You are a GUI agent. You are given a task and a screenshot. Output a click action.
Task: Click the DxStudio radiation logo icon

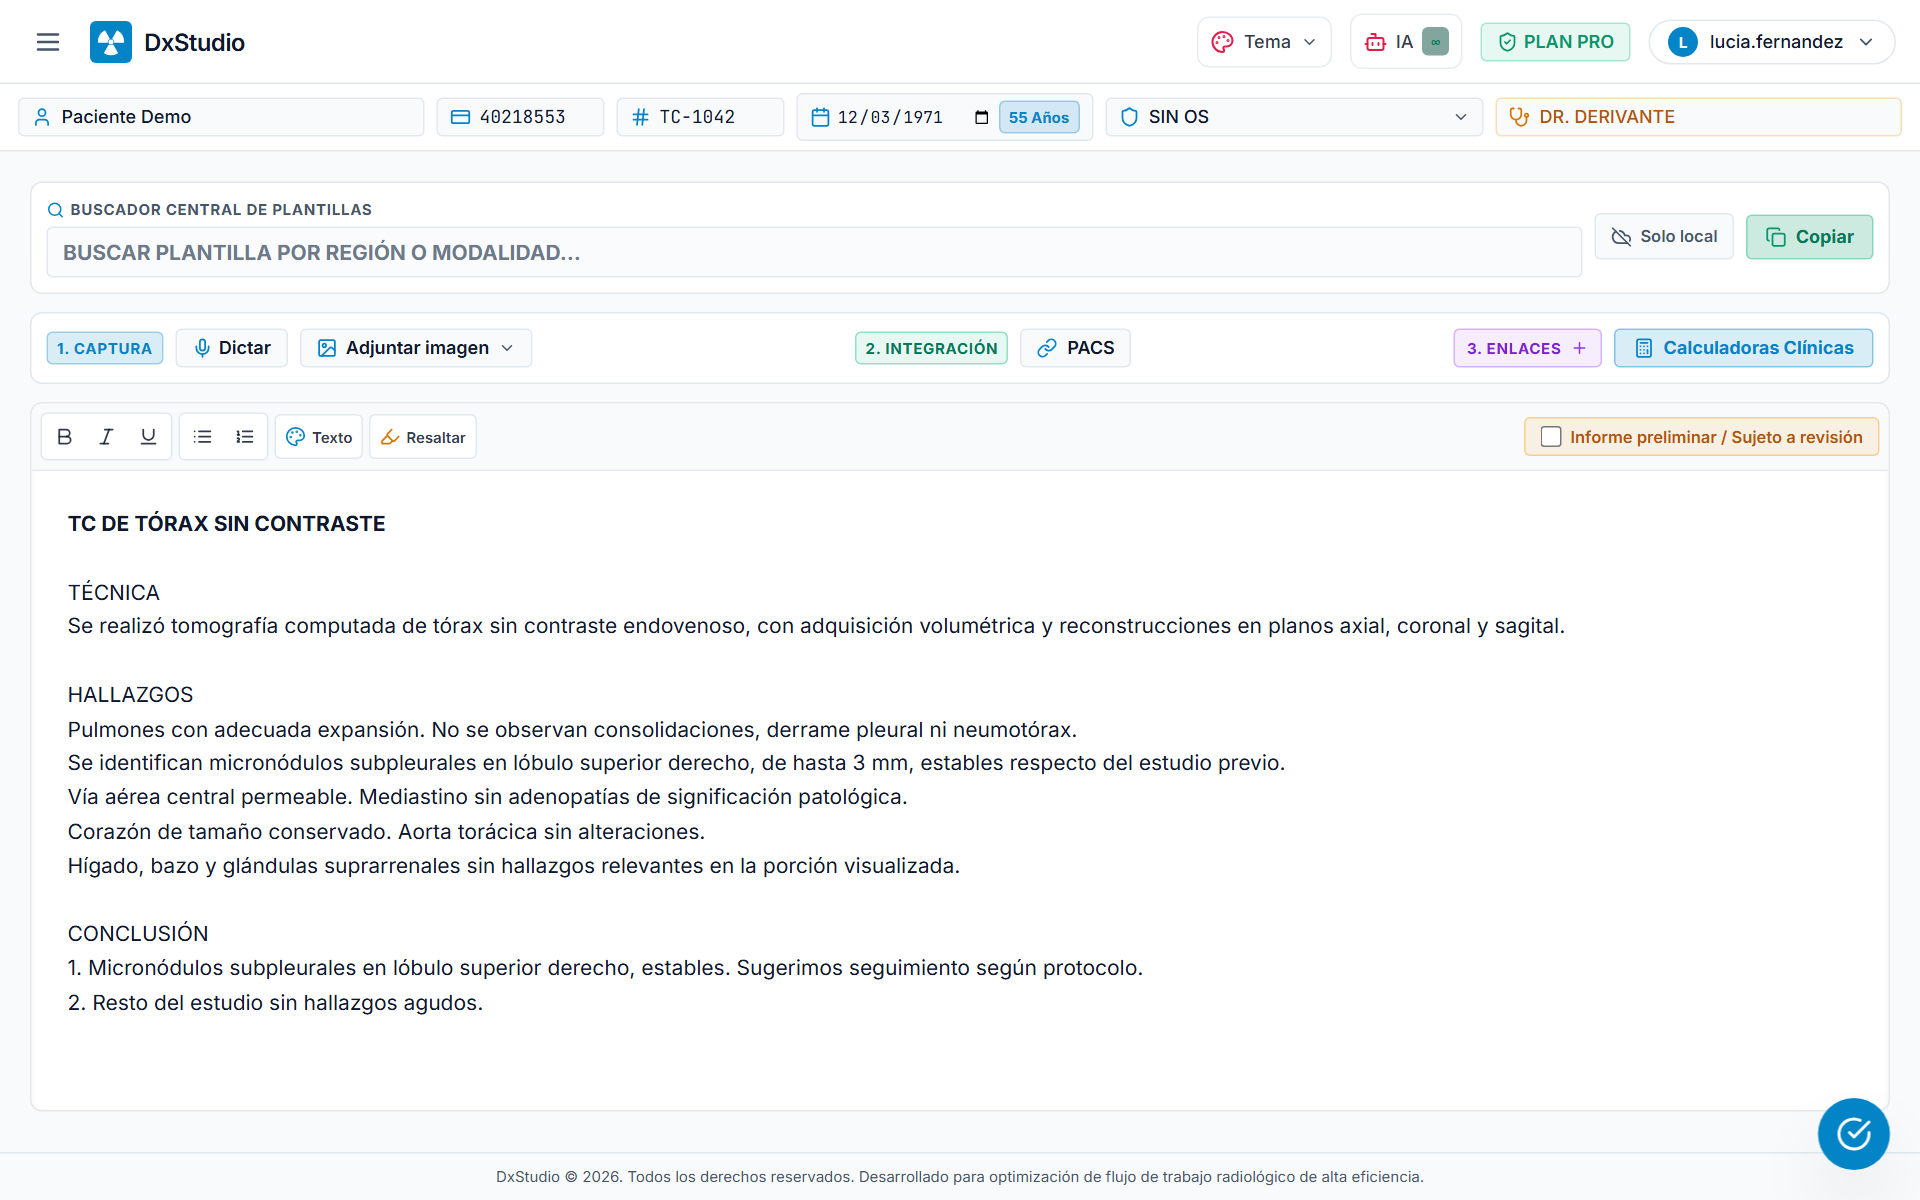point(111,42)
